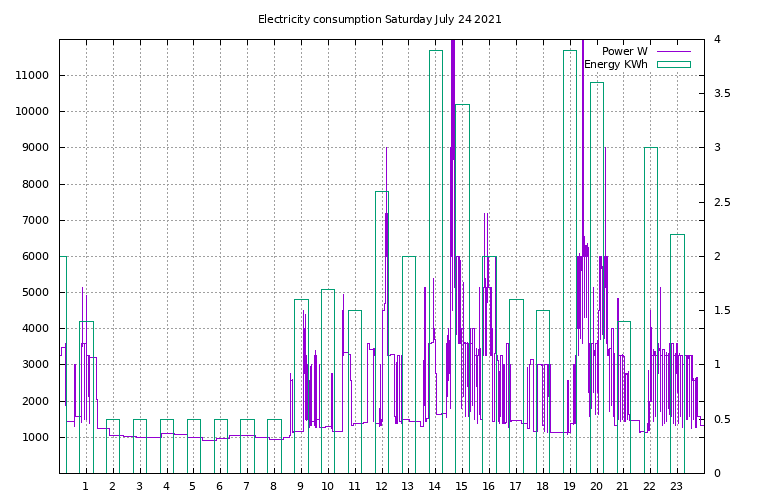Click the 'Power W' legend label

(624, 51)
